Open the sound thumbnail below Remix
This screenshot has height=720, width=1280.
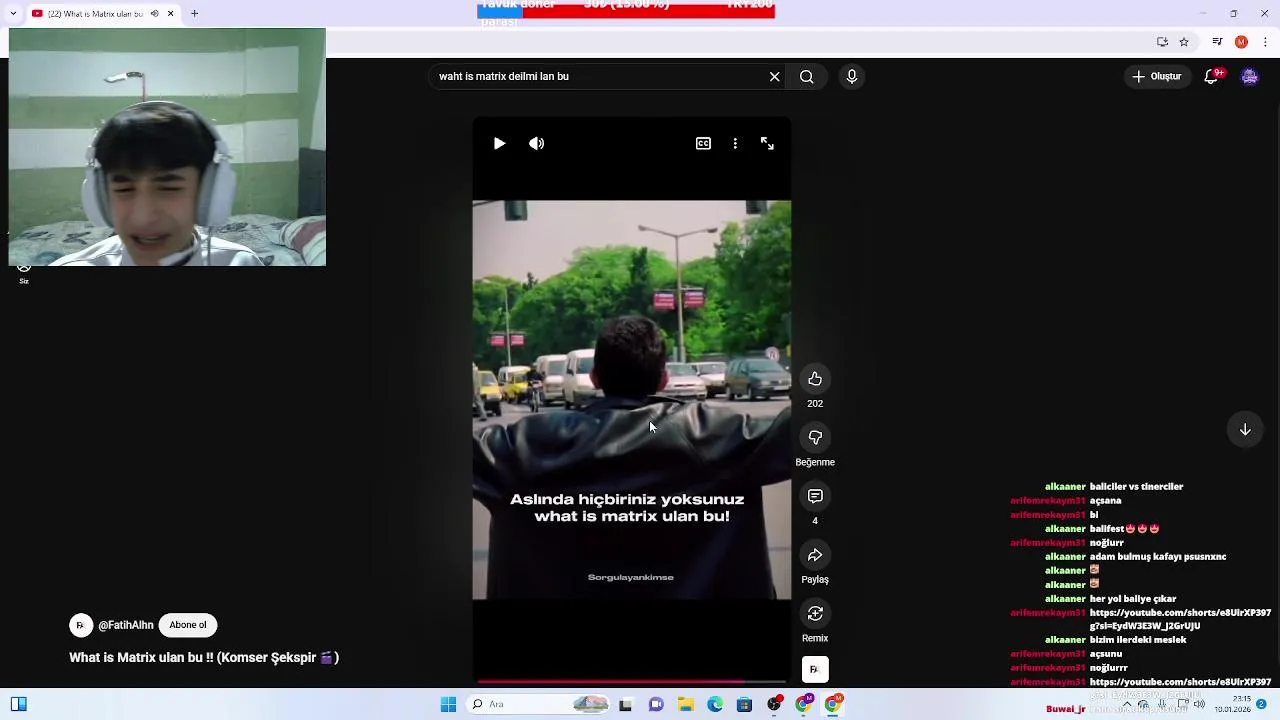click(815, 669)
